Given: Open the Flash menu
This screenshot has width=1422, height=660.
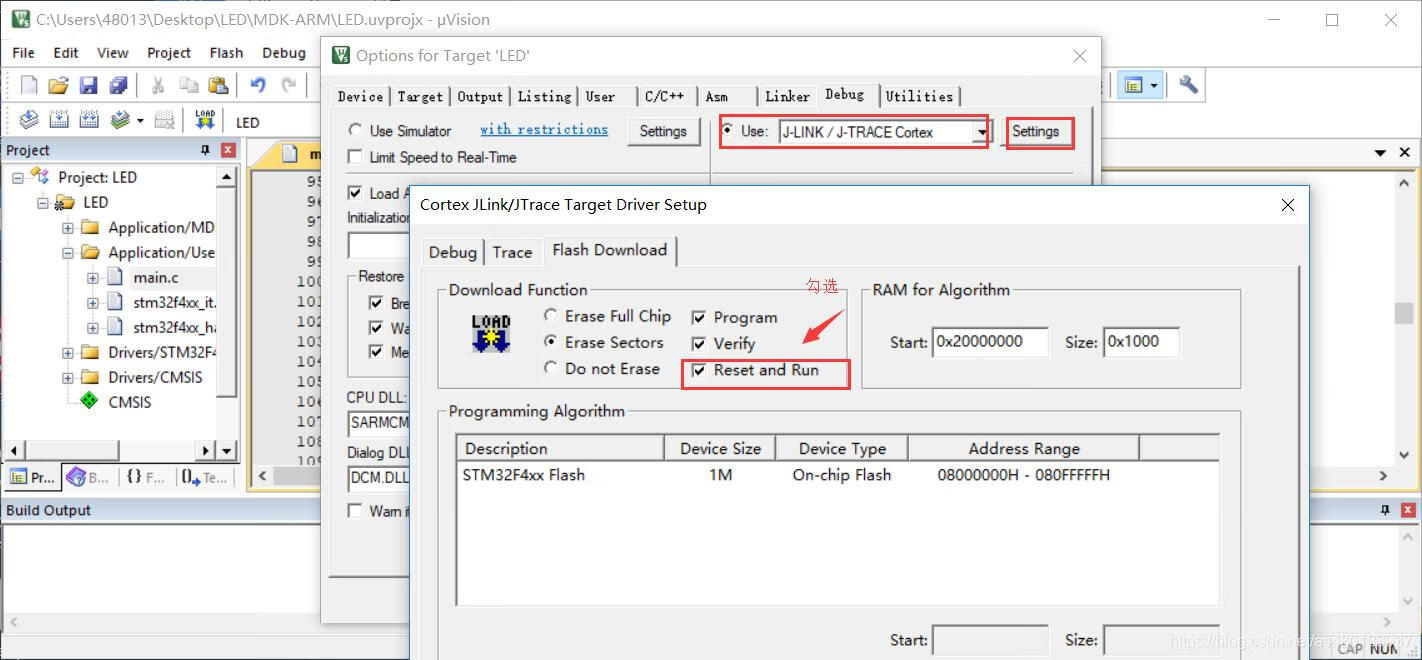Looking at the screenshot, I should click(226, 53).
